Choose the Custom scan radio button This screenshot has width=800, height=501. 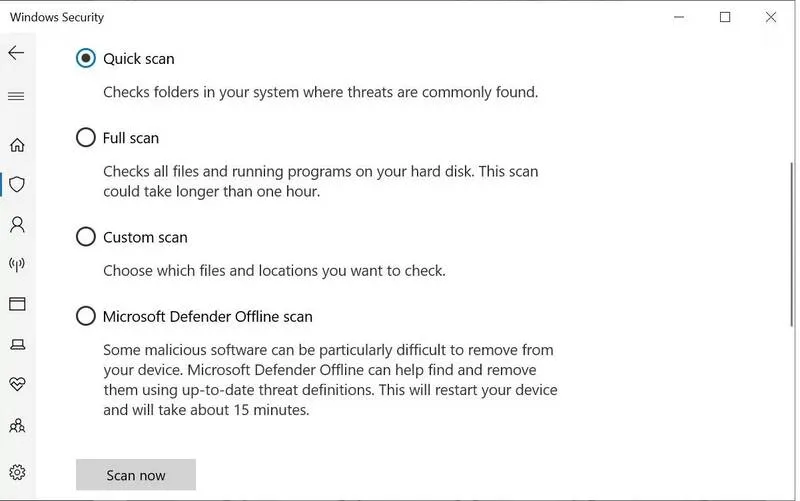point(86,238)
